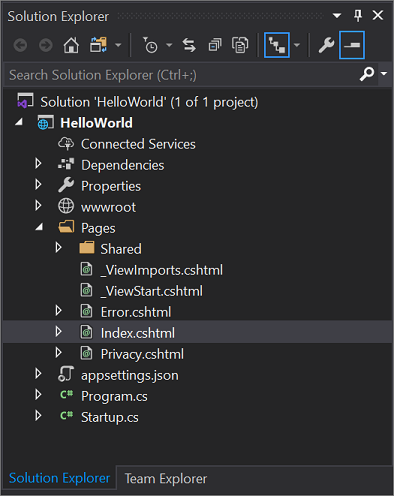Close the Solution Explorer panel

click(378, 15)
